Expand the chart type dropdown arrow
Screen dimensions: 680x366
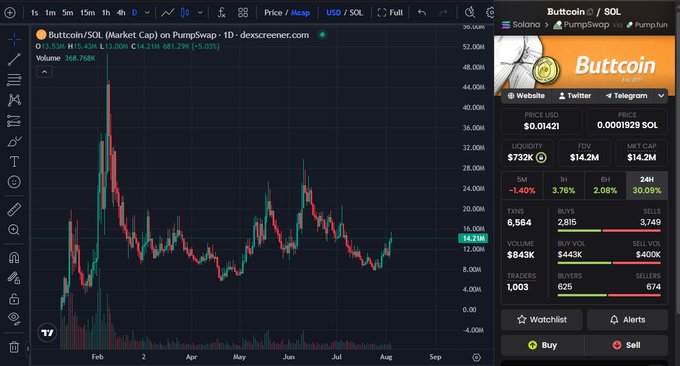pos(200,13)
